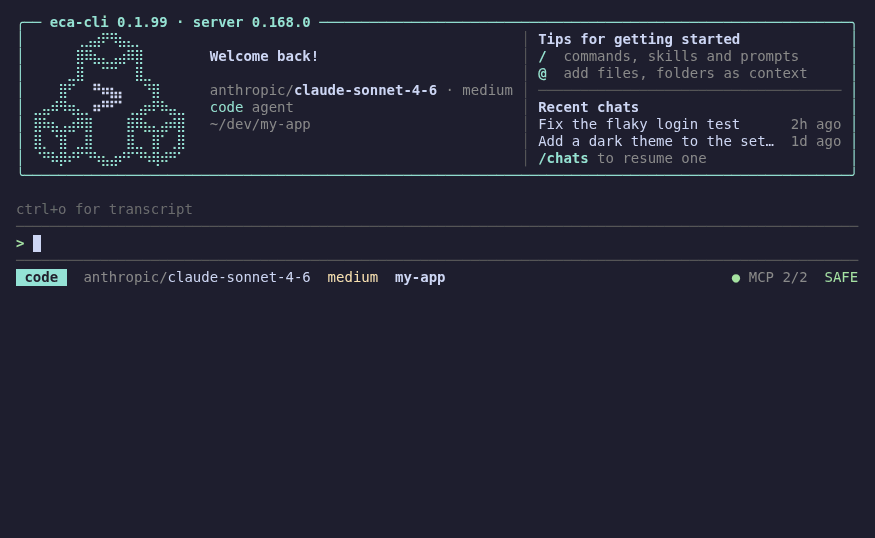The width and height of the screenshot is (875, 538).
Task: Click the 'Welcome back!' text
Action: coord(264,56)
